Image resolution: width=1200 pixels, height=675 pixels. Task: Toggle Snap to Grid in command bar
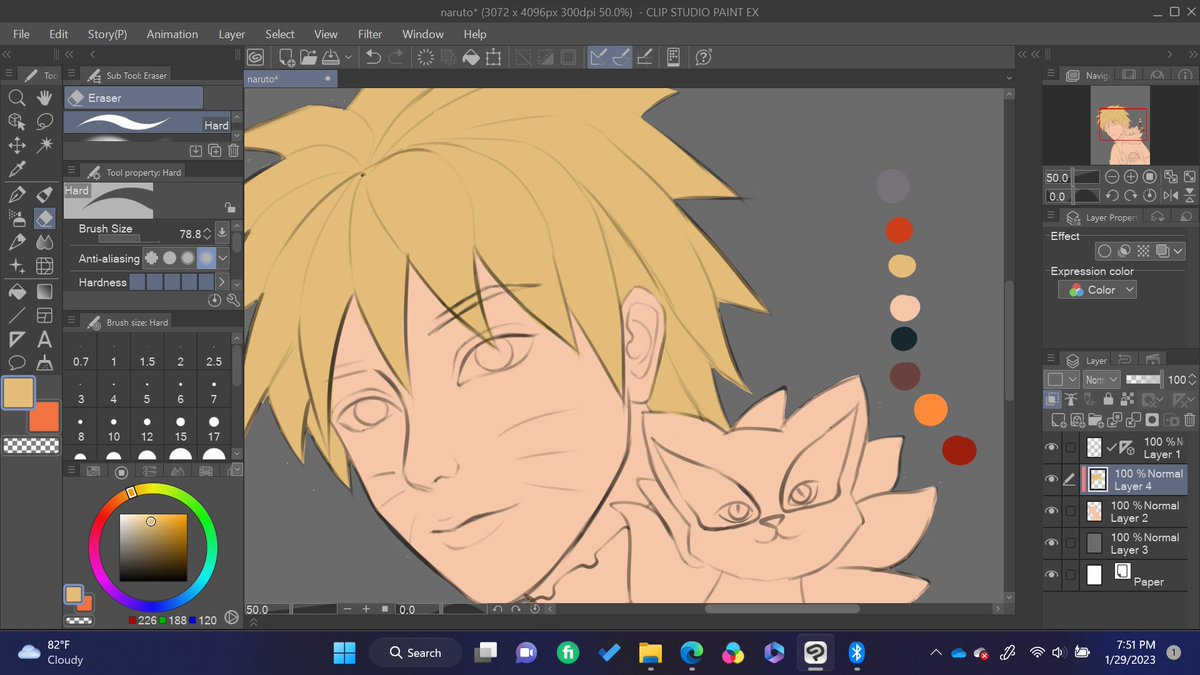click(x=646, y=58)
